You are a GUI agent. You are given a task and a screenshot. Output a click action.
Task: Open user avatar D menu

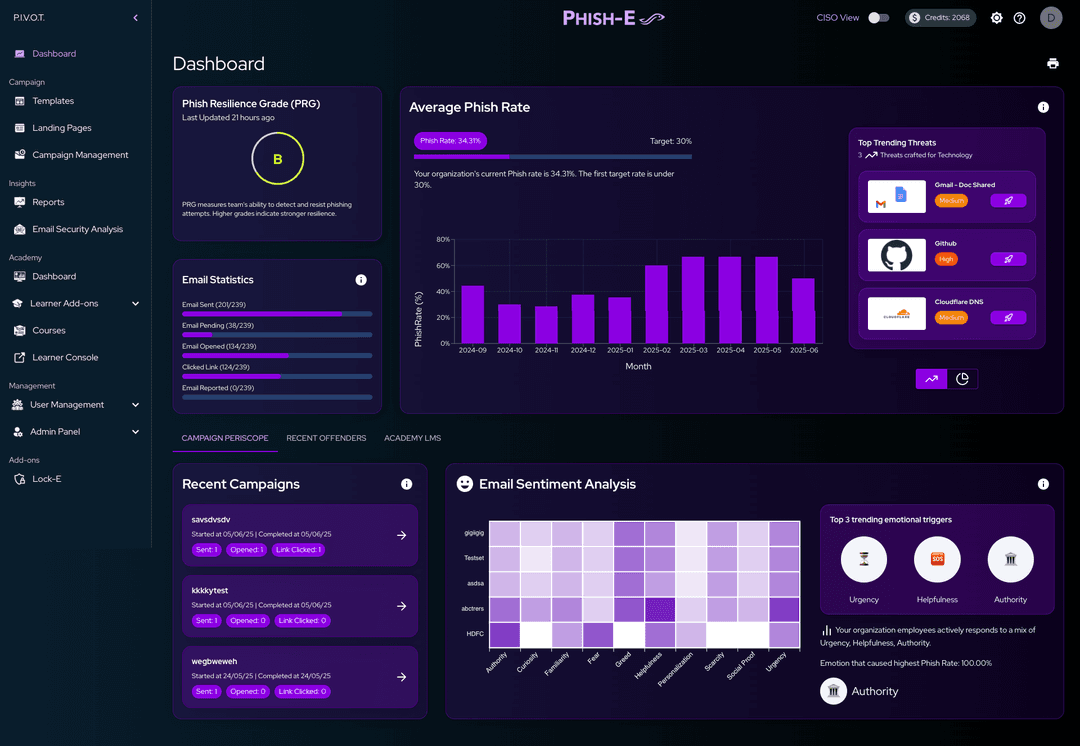coord(1050,18)
